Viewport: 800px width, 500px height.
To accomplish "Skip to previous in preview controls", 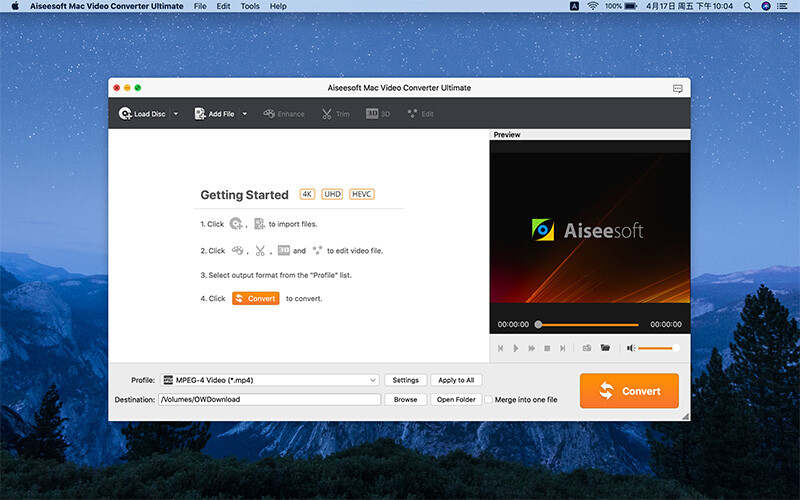I will 501,348.
